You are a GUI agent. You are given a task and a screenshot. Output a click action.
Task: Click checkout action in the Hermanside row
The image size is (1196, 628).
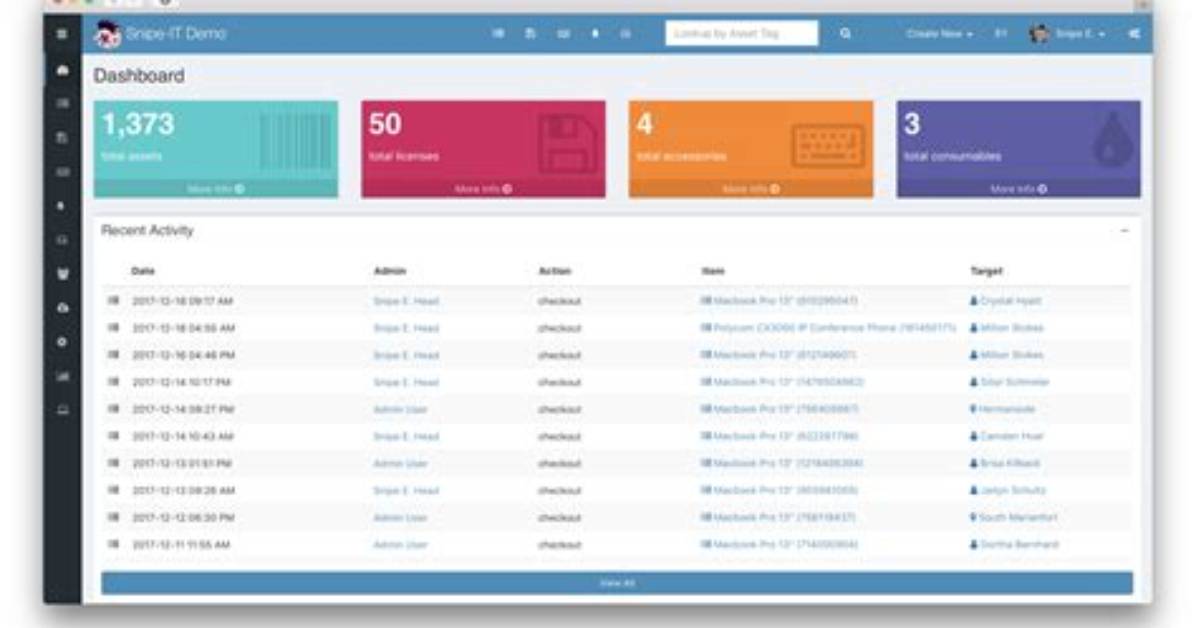coord(559,409)
